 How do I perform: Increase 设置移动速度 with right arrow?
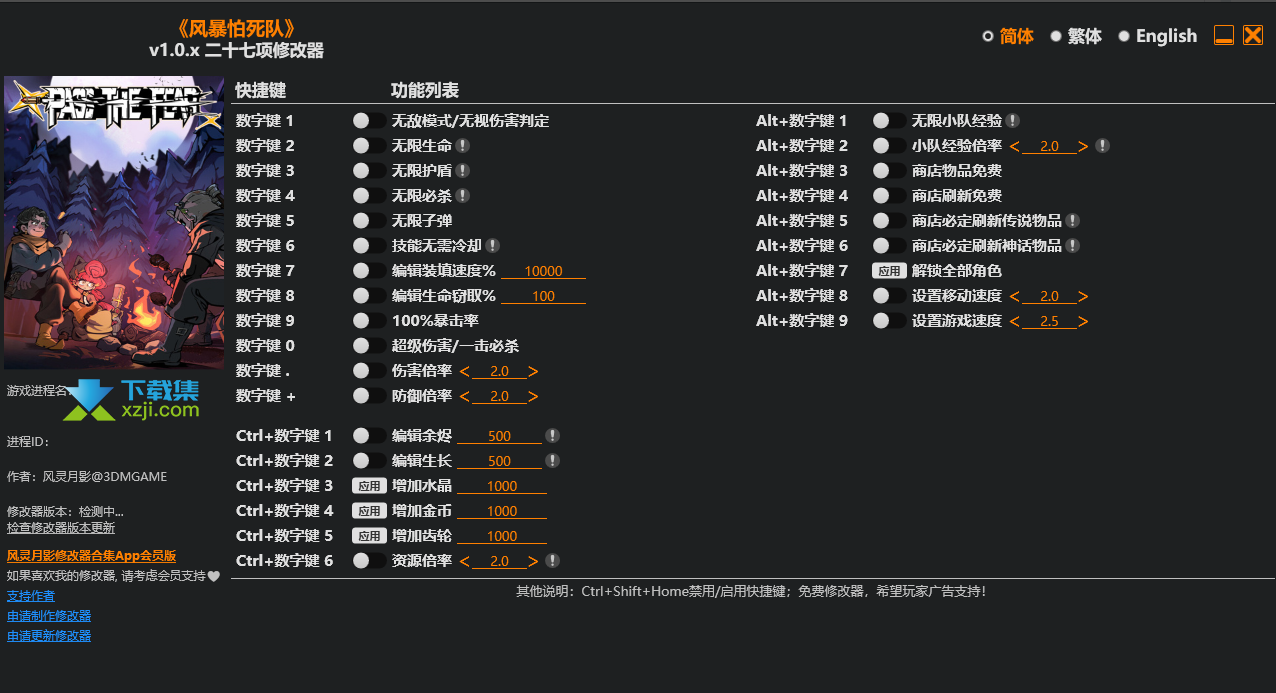pos(1084,296)
